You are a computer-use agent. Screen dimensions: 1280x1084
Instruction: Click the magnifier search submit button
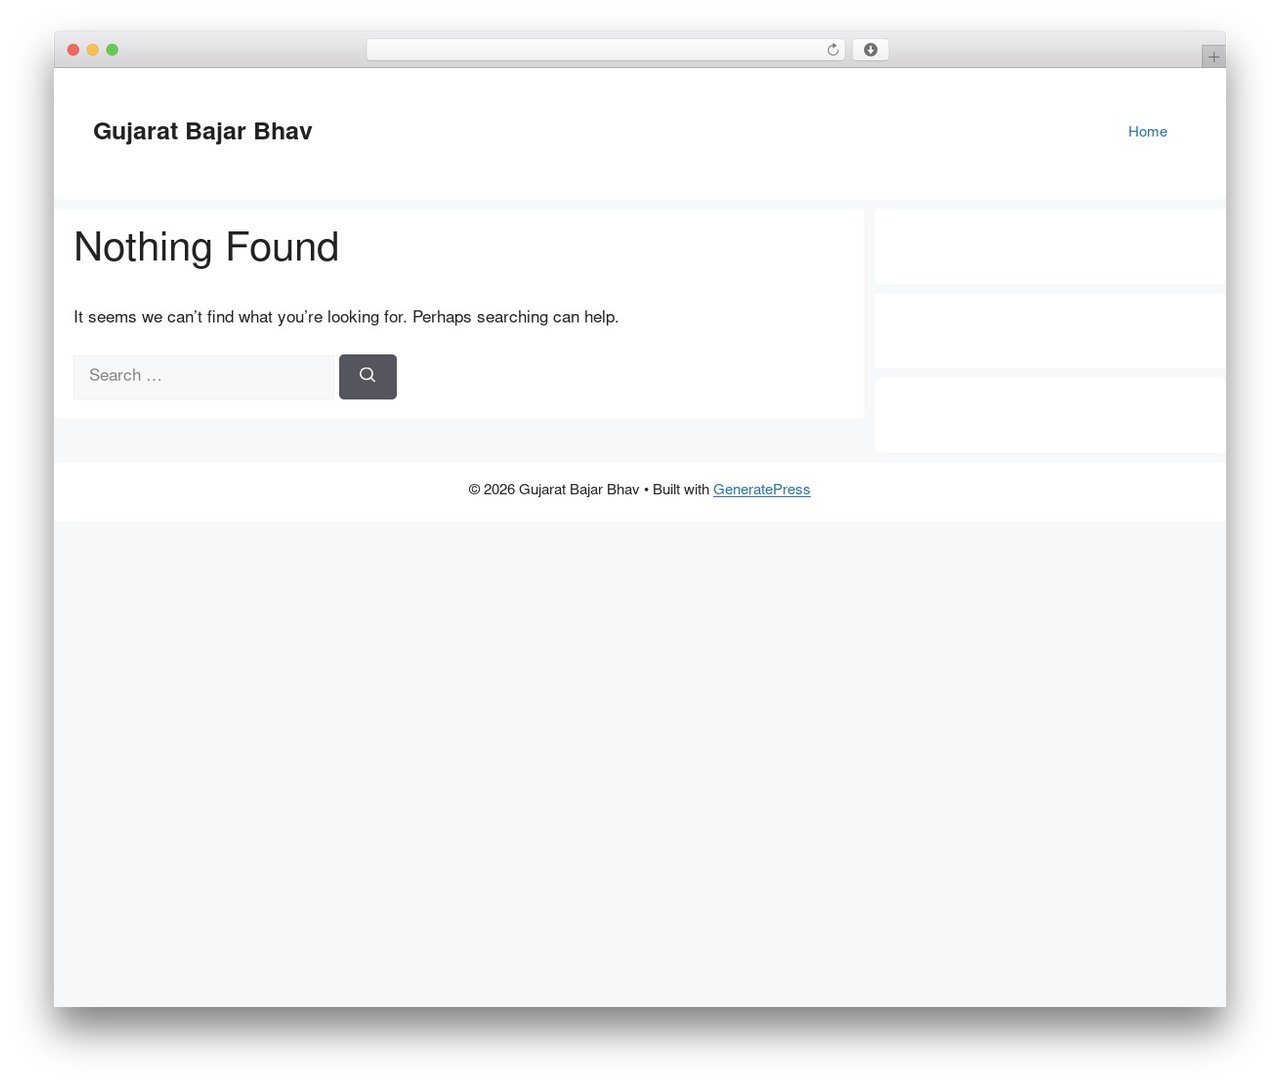(368, 376)
